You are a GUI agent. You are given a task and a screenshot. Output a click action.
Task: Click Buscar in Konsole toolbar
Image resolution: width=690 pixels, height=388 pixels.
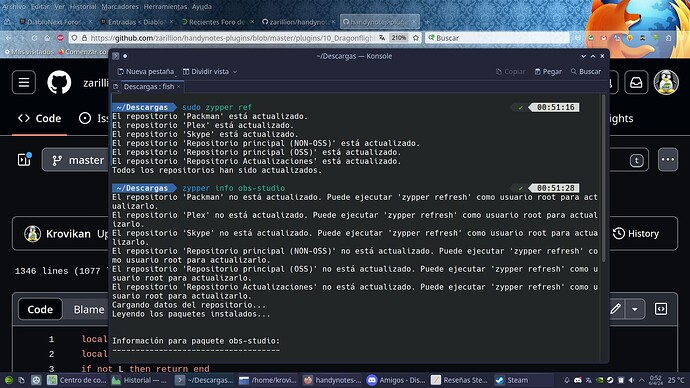[586, 72]
